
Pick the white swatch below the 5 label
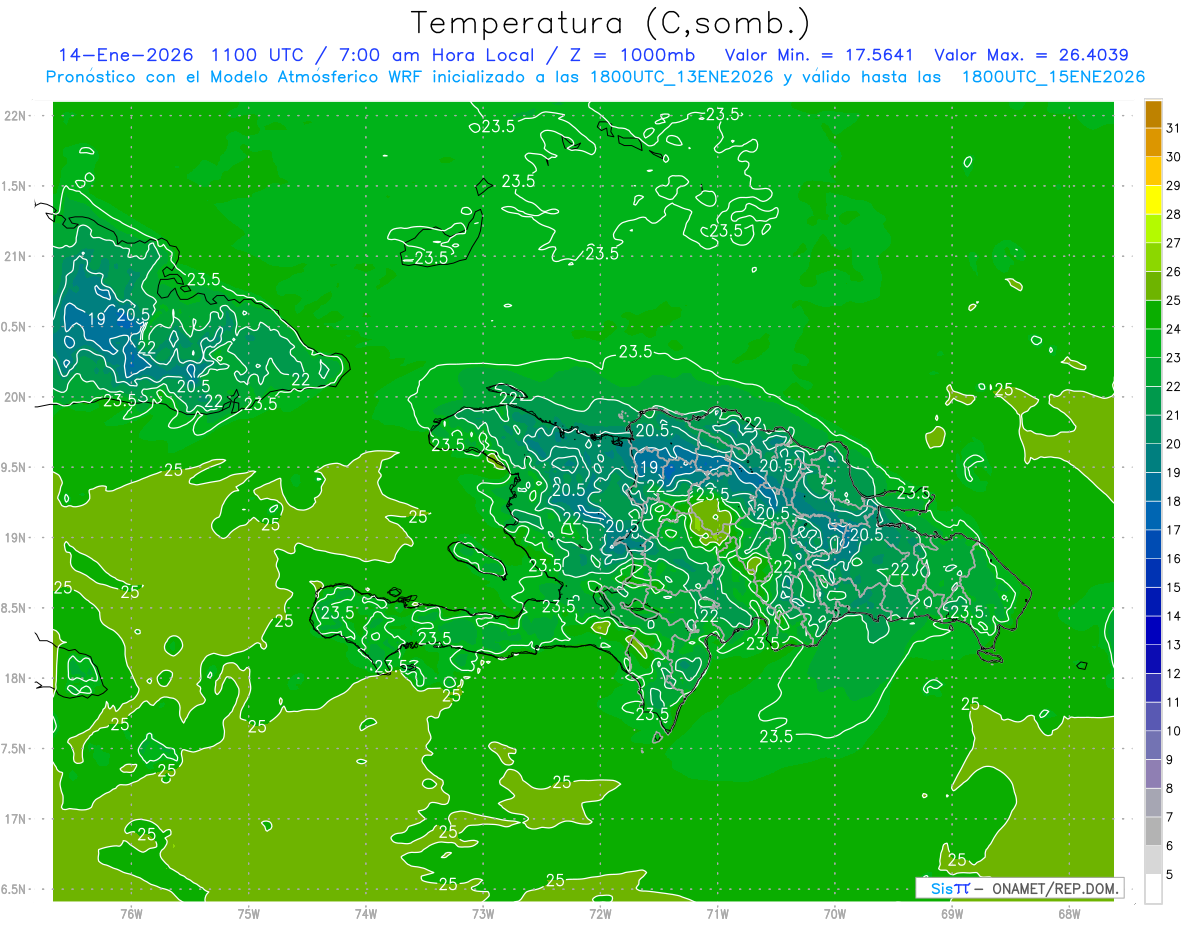[1153, 889]
